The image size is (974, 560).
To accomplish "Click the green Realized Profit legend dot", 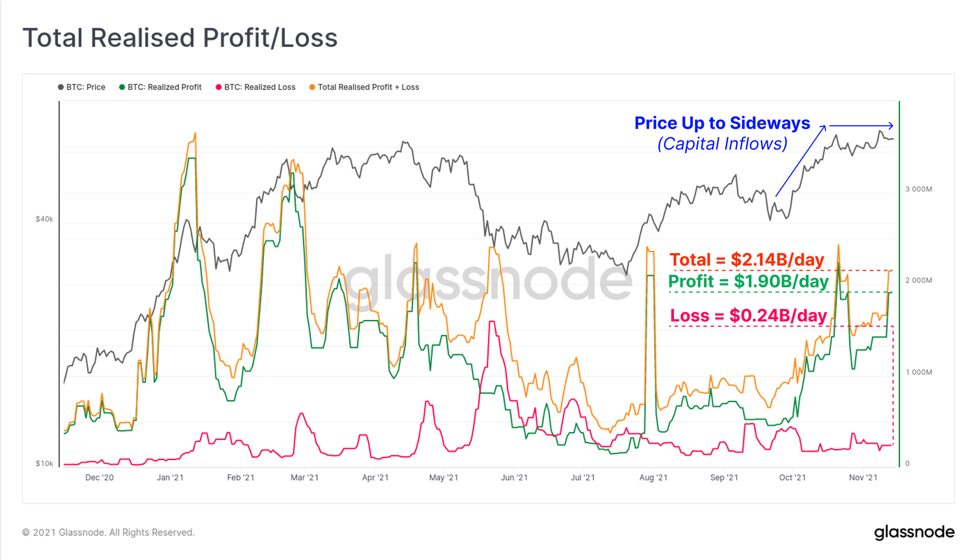I will pyautogui.click(x=122, y=88).
